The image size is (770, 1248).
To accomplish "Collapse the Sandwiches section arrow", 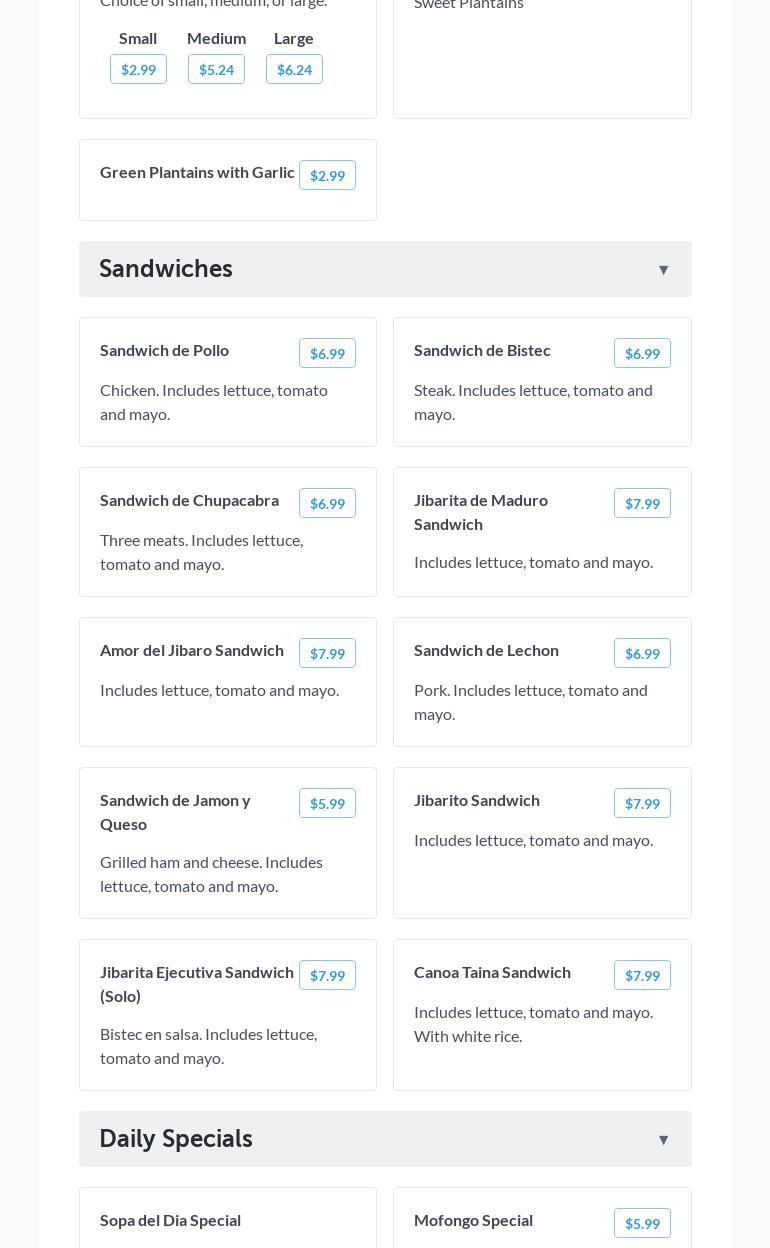I will [x=663, y=269].
